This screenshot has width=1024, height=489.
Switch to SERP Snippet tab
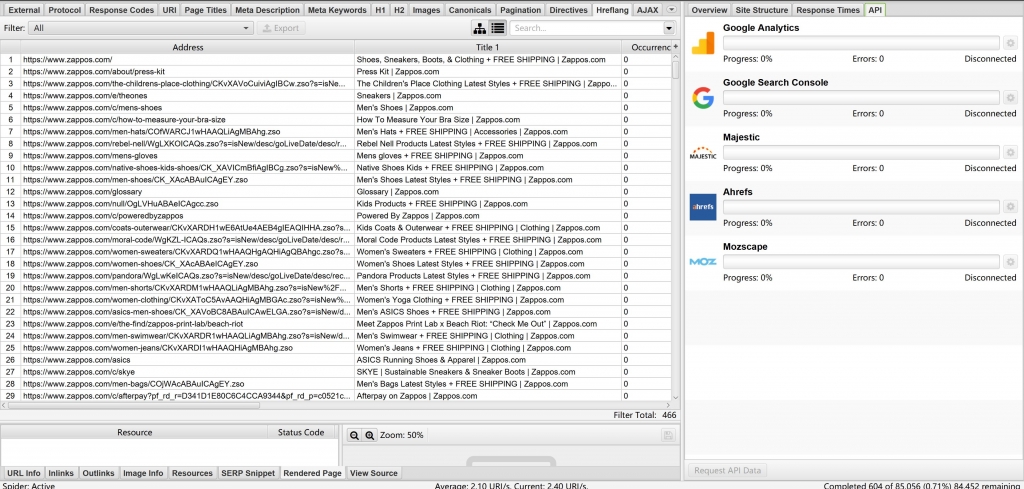pyautogui.click(x=248, y=473)
